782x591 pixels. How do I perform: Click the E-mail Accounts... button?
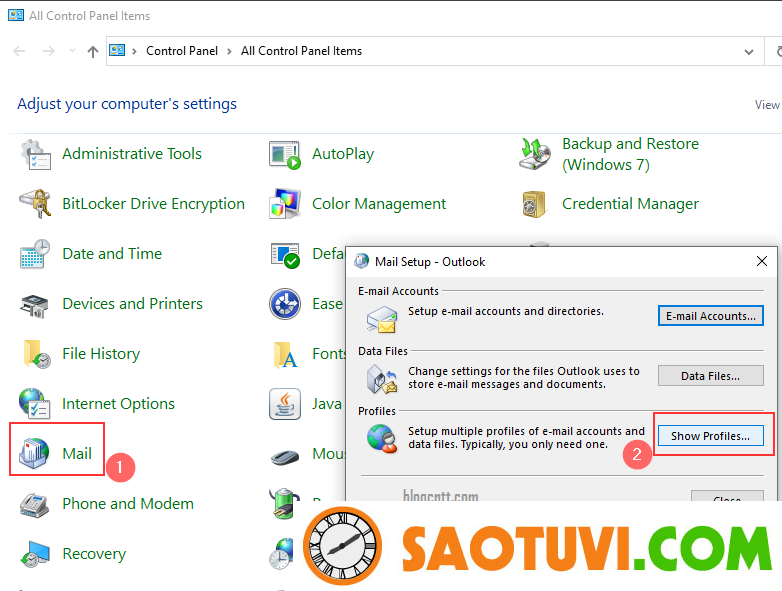click(x=711, y=316)
